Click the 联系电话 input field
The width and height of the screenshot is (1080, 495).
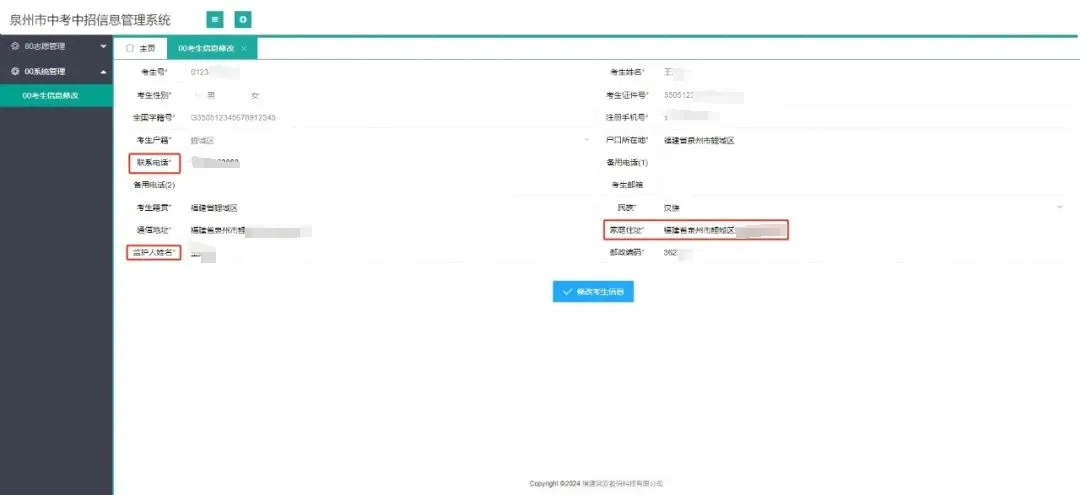(389, 163)
